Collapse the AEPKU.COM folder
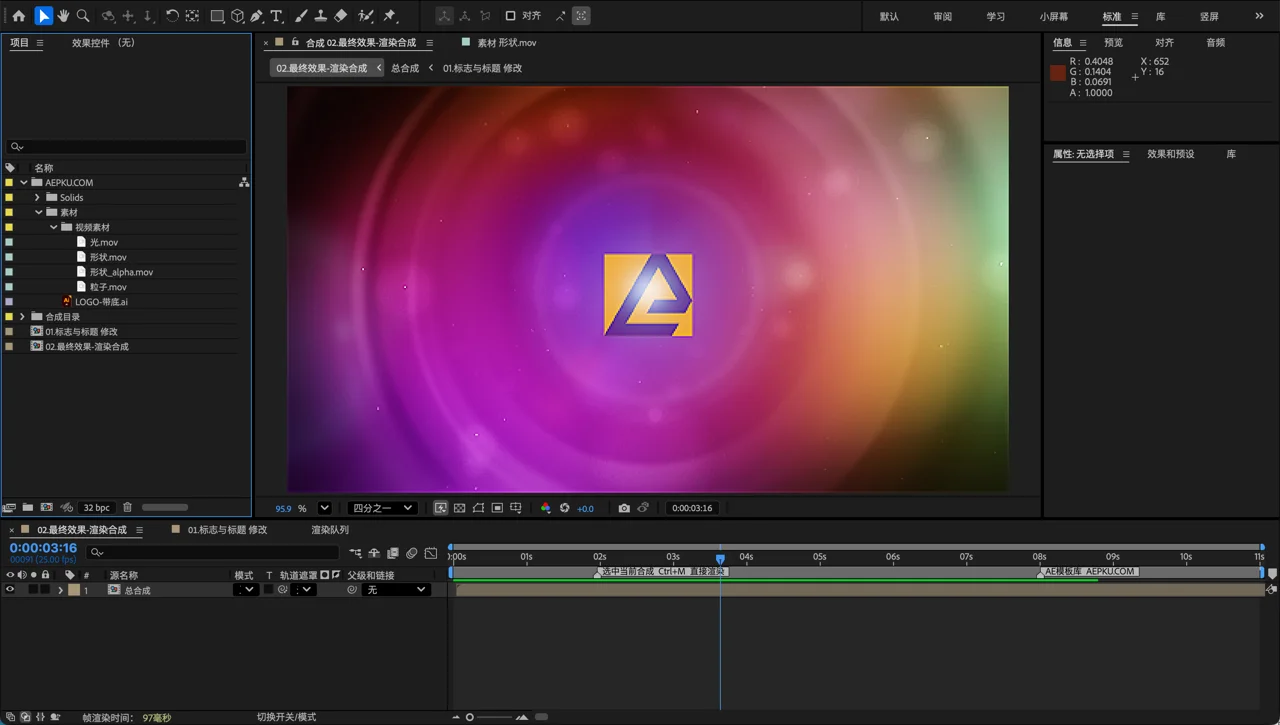 point(23,182)
